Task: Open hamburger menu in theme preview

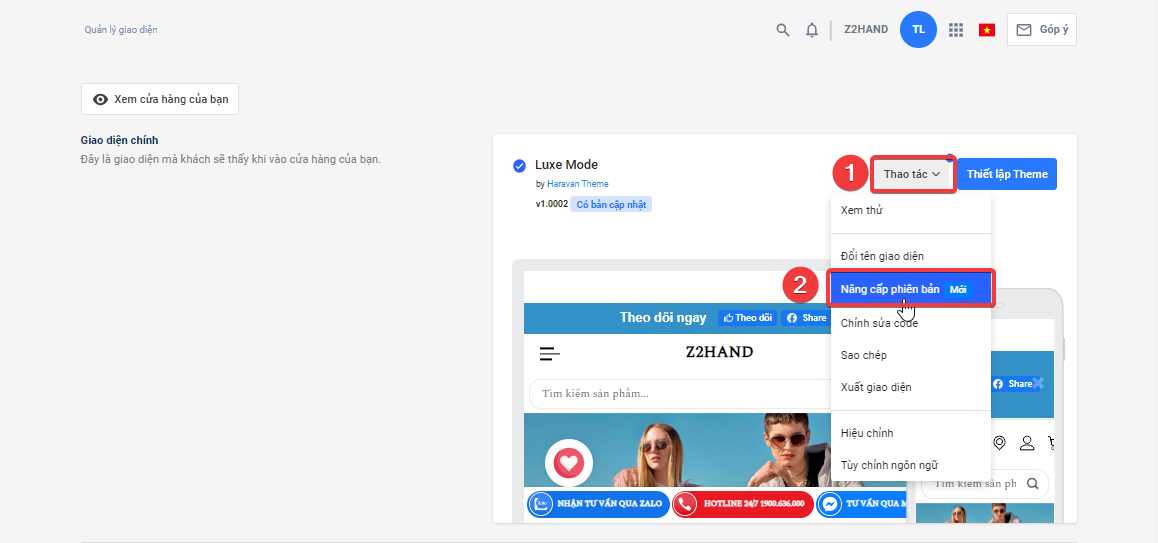Action: point(549,353)
